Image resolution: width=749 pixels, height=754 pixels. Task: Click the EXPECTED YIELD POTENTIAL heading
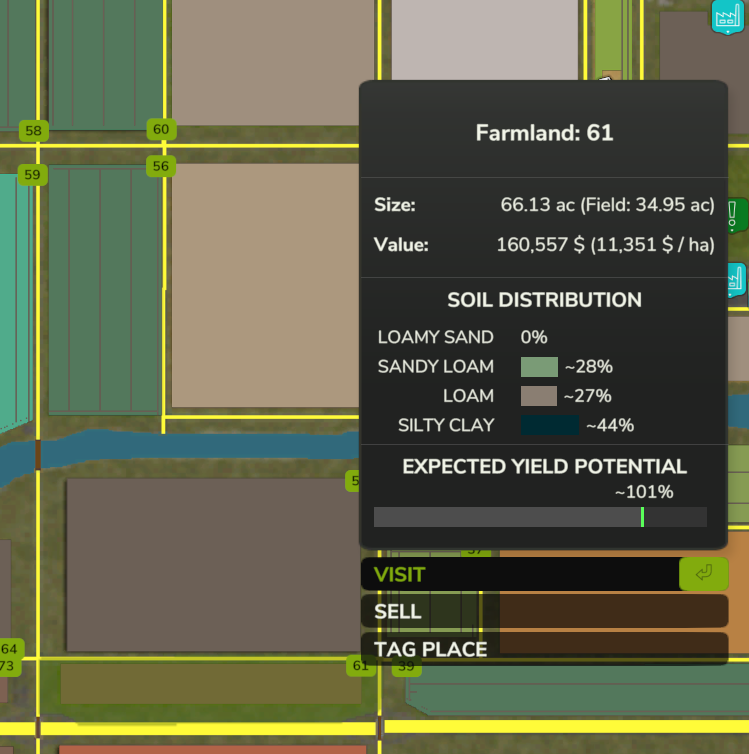(544, 467)
